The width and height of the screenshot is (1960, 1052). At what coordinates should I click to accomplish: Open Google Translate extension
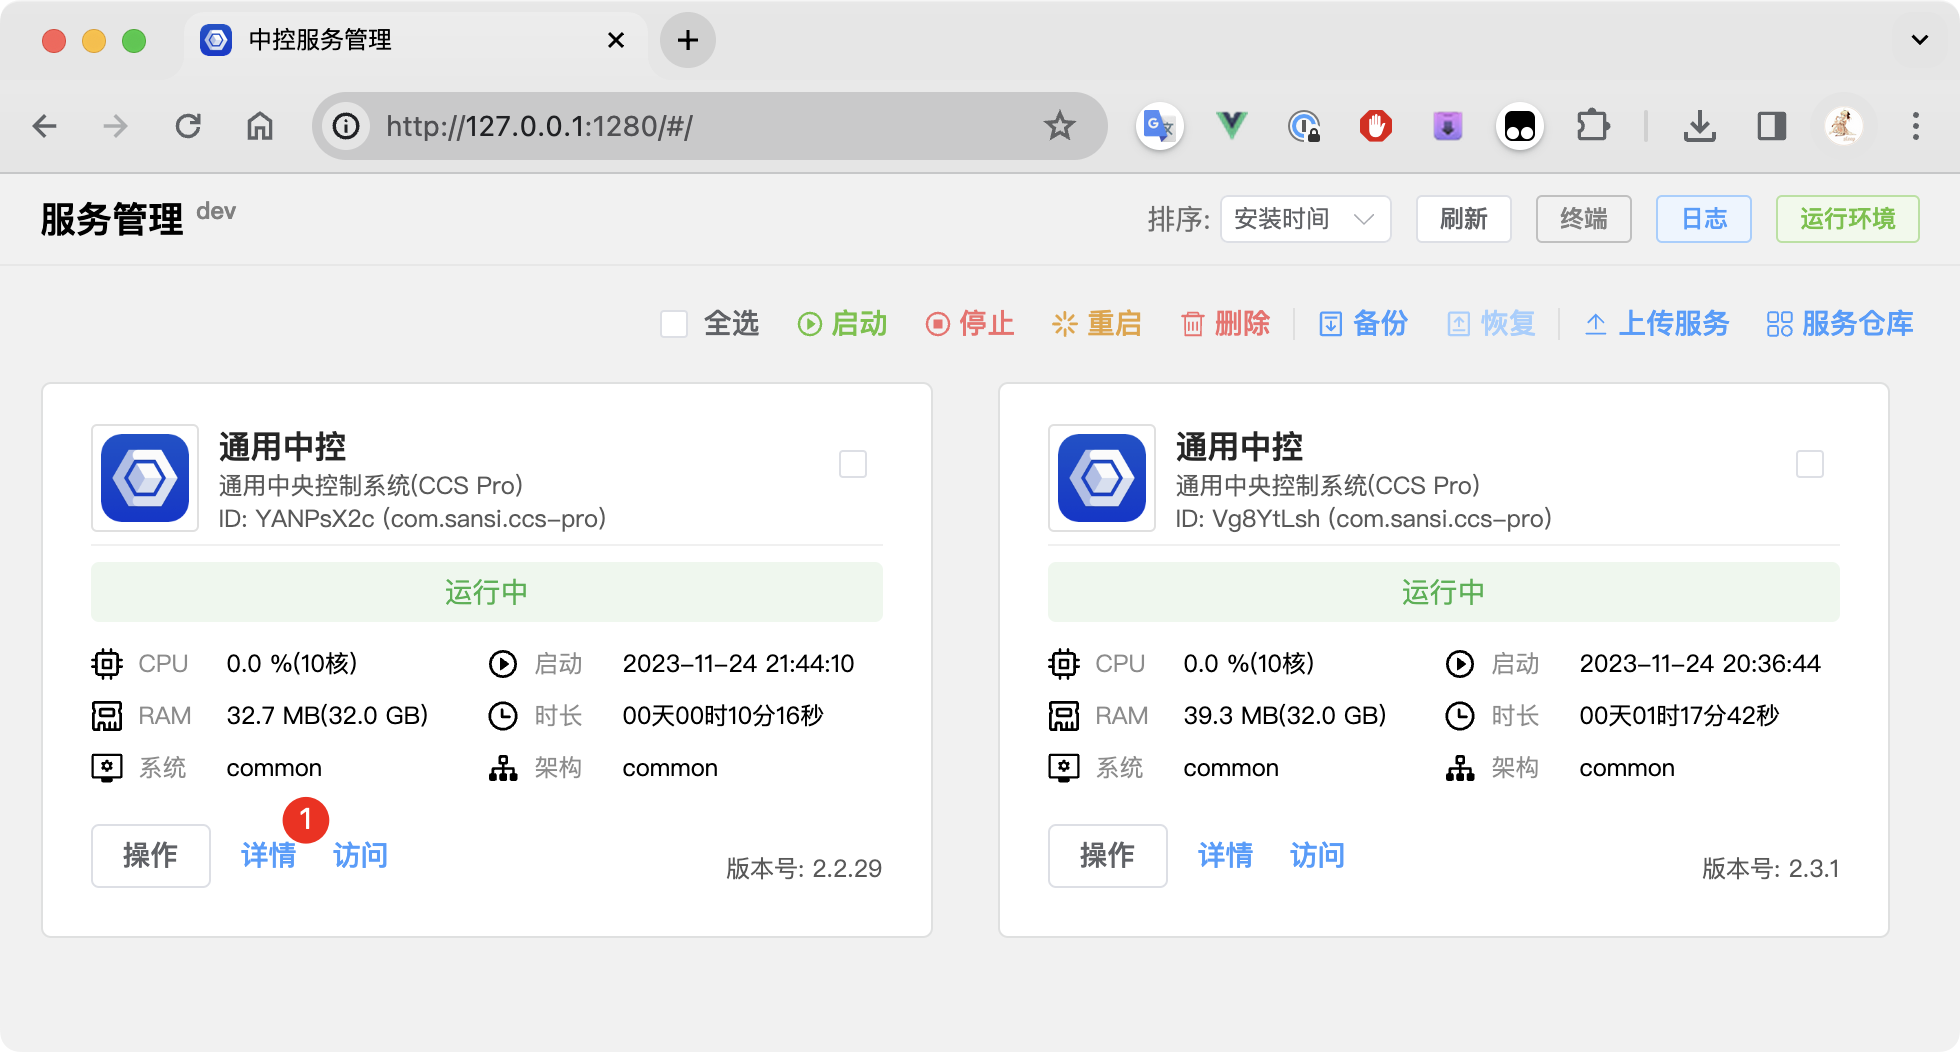coord(1160,126)
